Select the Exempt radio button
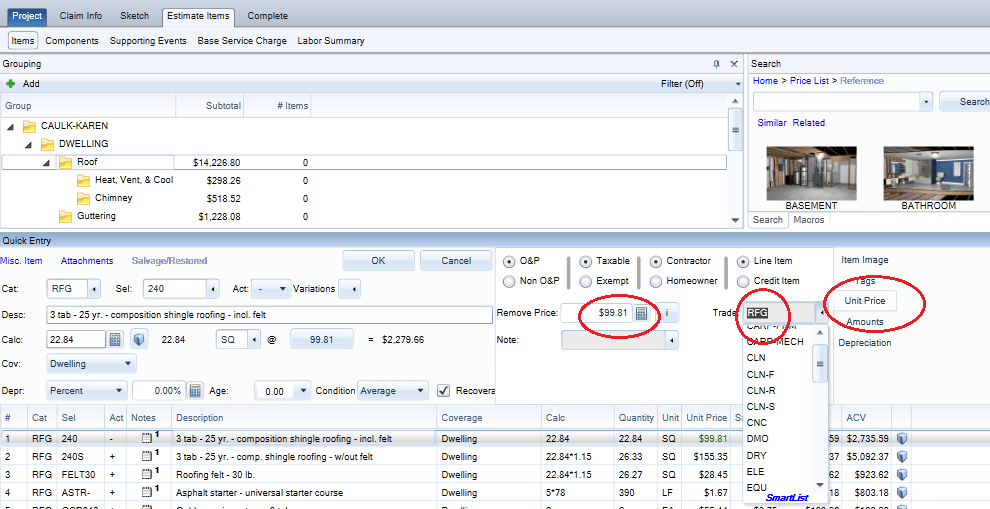 (586, 281)
